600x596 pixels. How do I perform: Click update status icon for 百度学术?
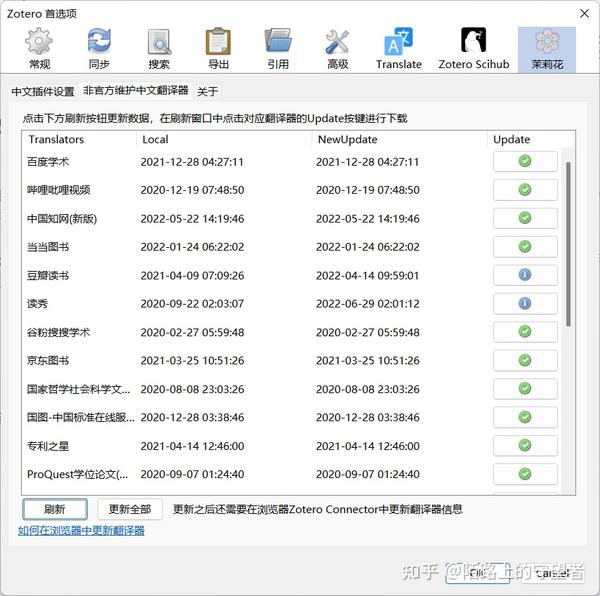[525, 161]
